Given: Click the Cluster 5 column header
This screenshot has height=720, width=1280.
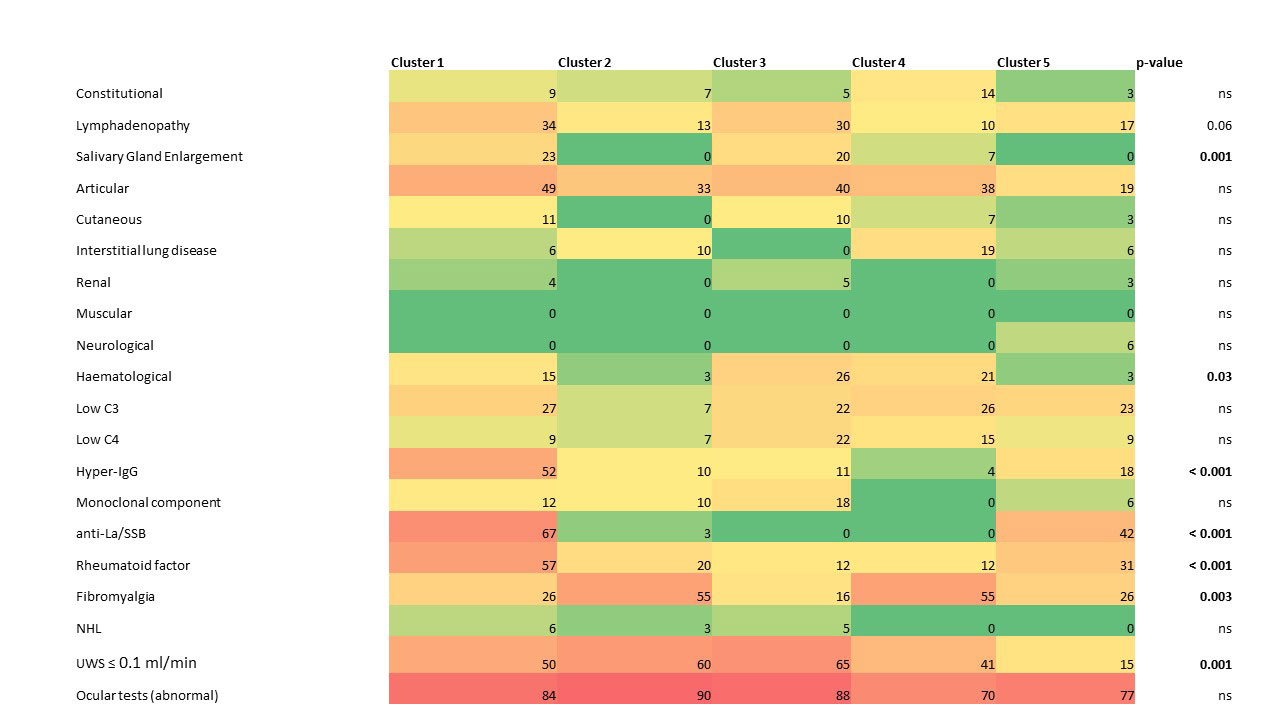Looking at the screenshot, I should tap(1023, 63).
